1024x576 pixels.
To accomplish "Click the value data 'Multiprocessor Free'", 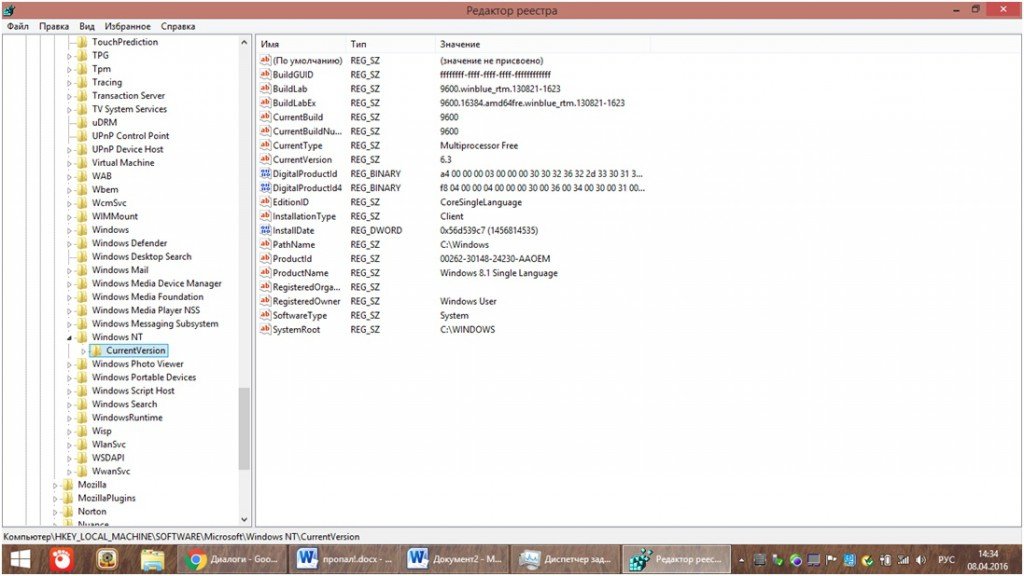I will click(x=479, y=145).
